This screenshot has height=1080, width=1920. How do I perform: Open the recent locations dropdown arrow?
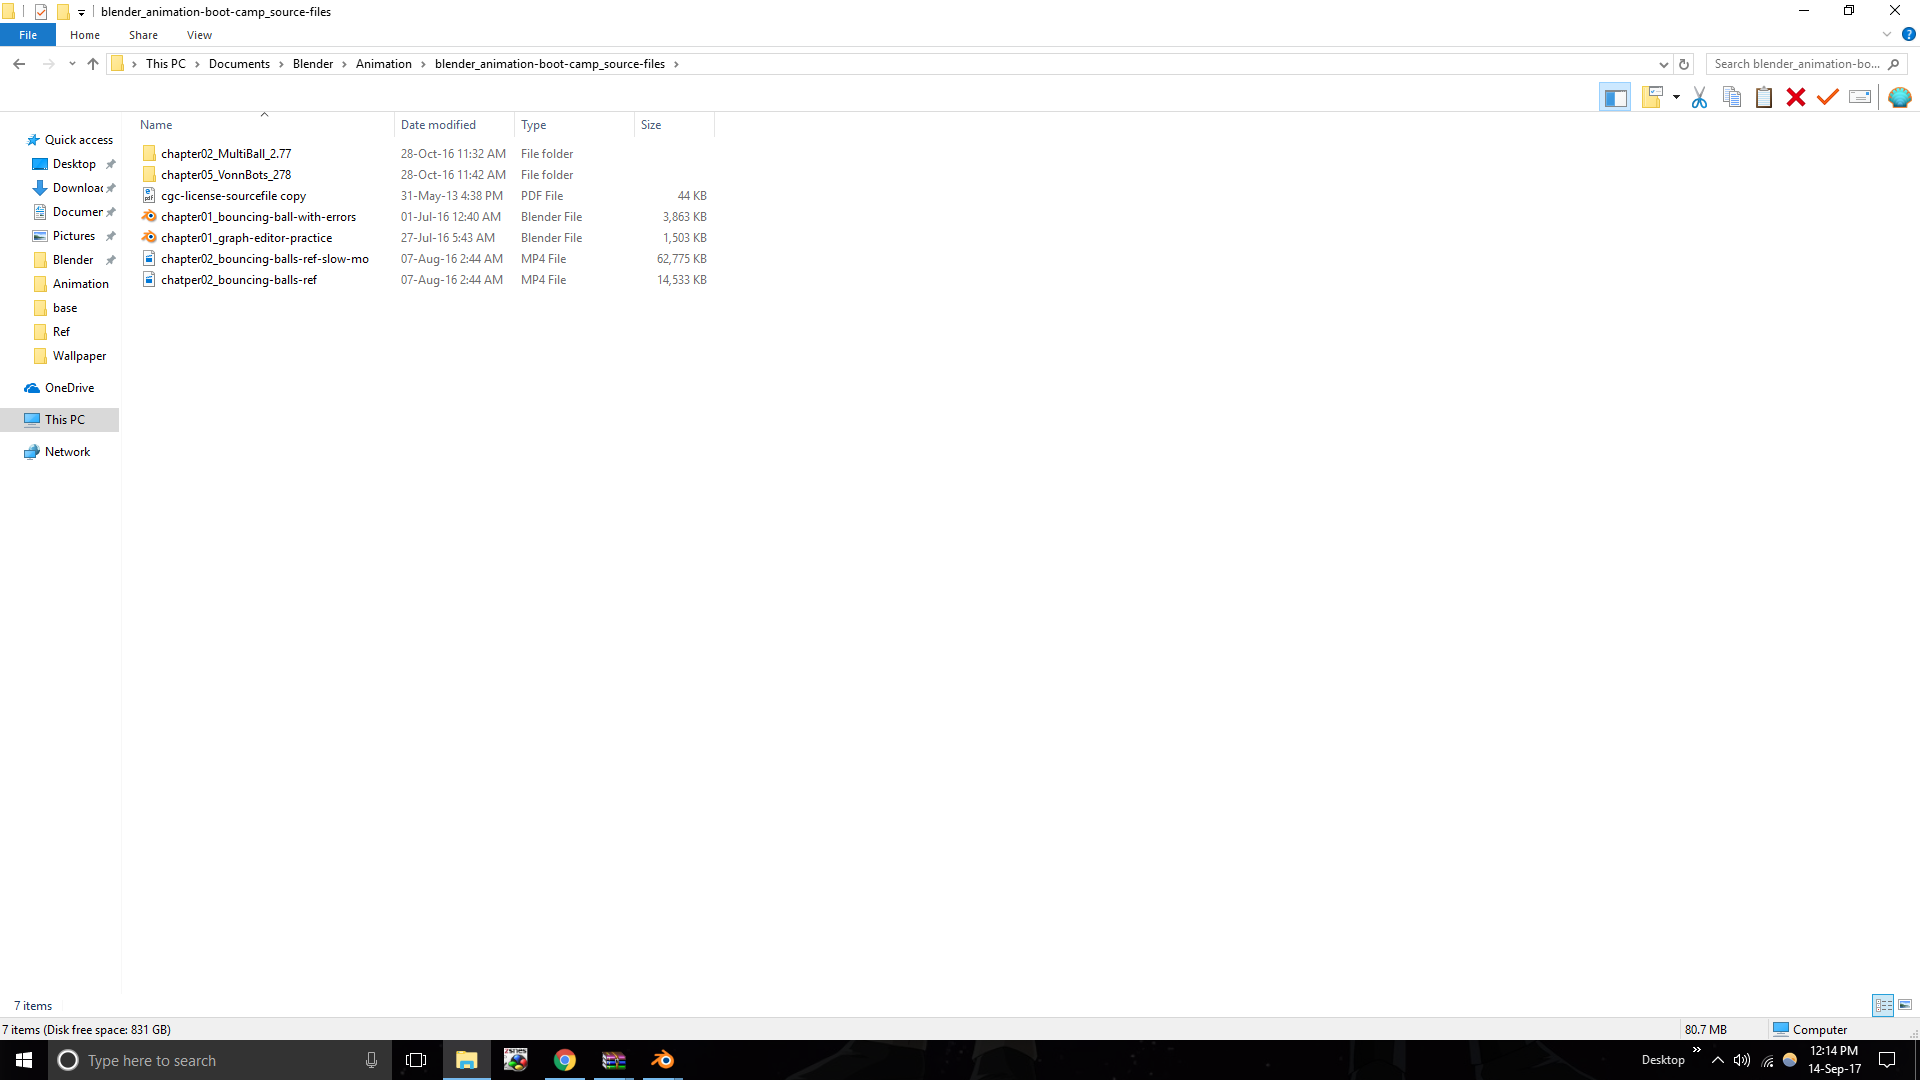(72, 64)
